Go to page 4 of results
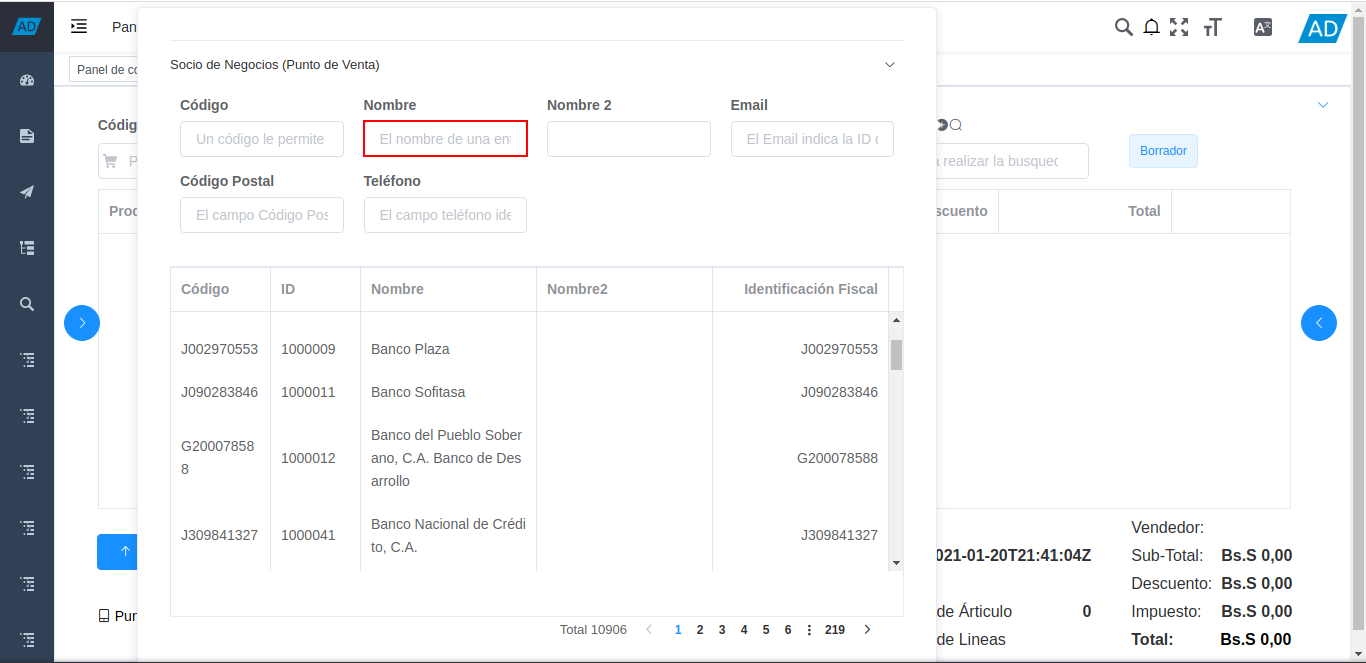 [744, 630]
